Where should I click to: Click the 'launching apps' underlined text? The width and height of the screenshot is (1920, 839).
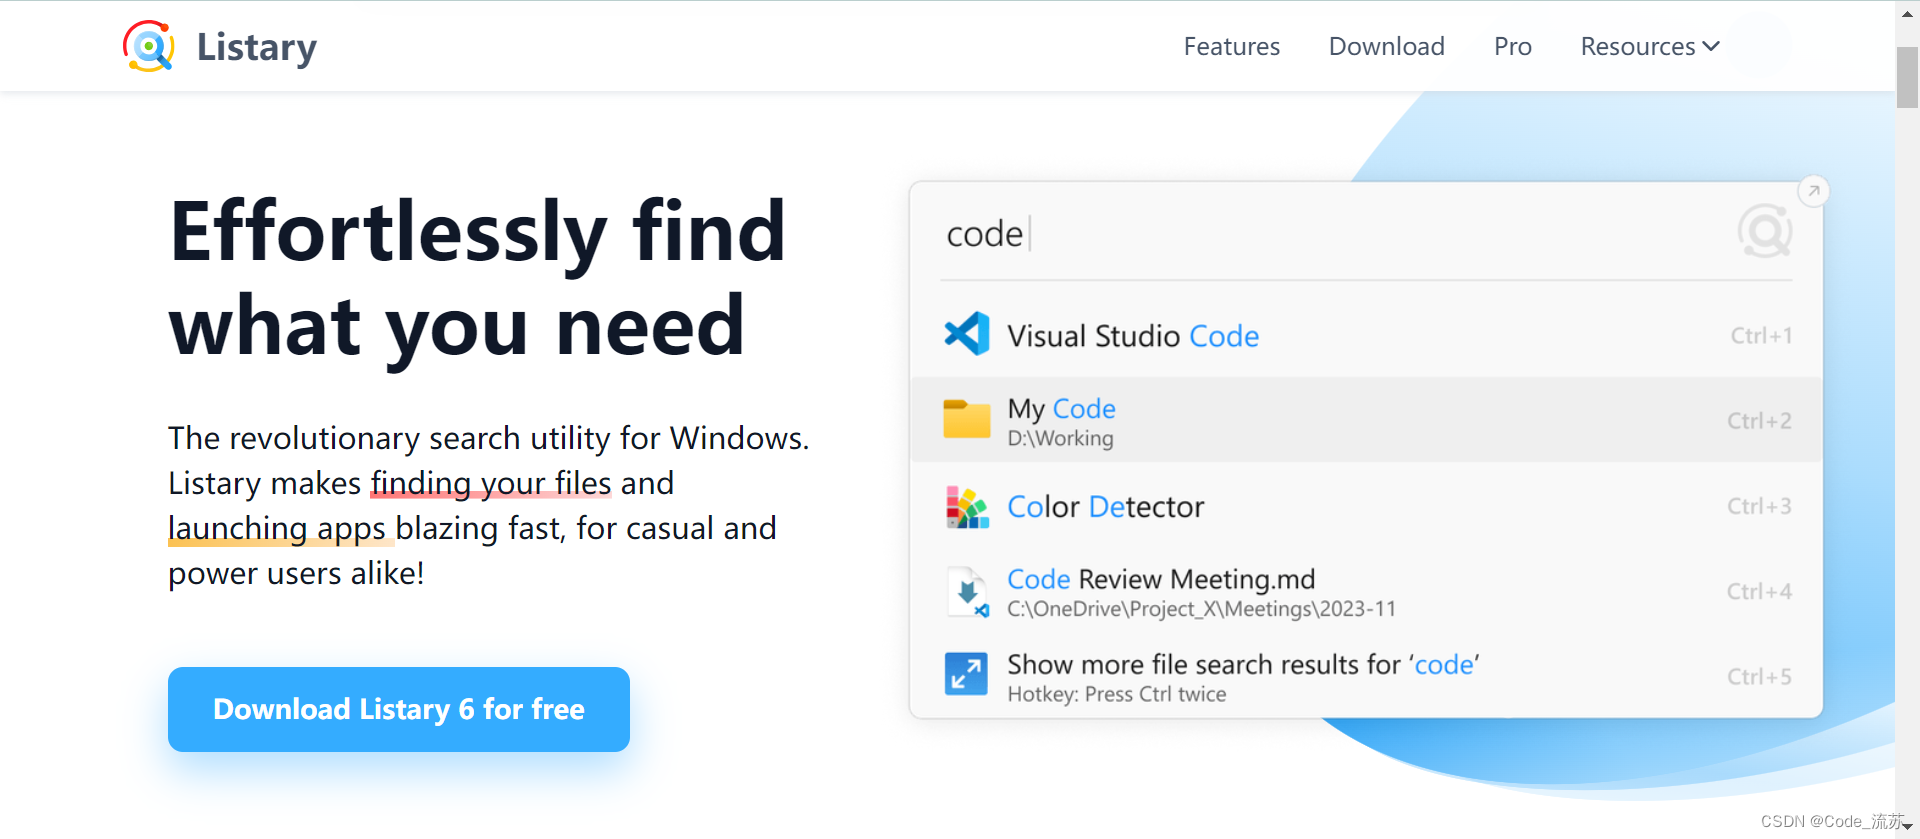[277, 528]
